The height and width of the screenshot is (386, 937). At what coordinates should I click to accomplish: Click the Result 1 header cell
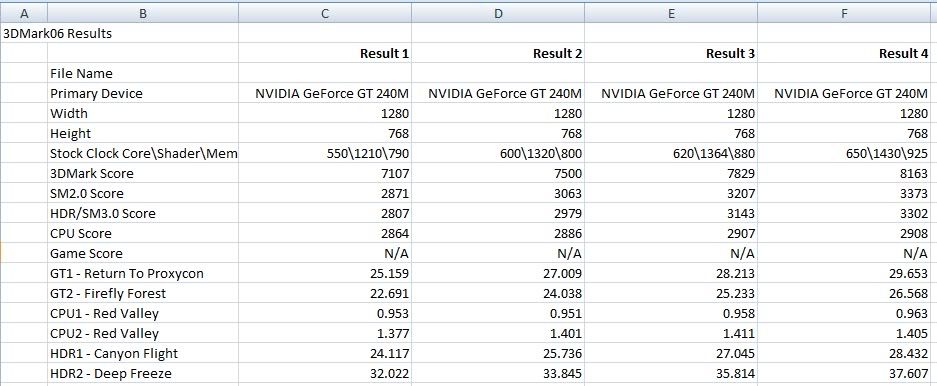(325, 53)
